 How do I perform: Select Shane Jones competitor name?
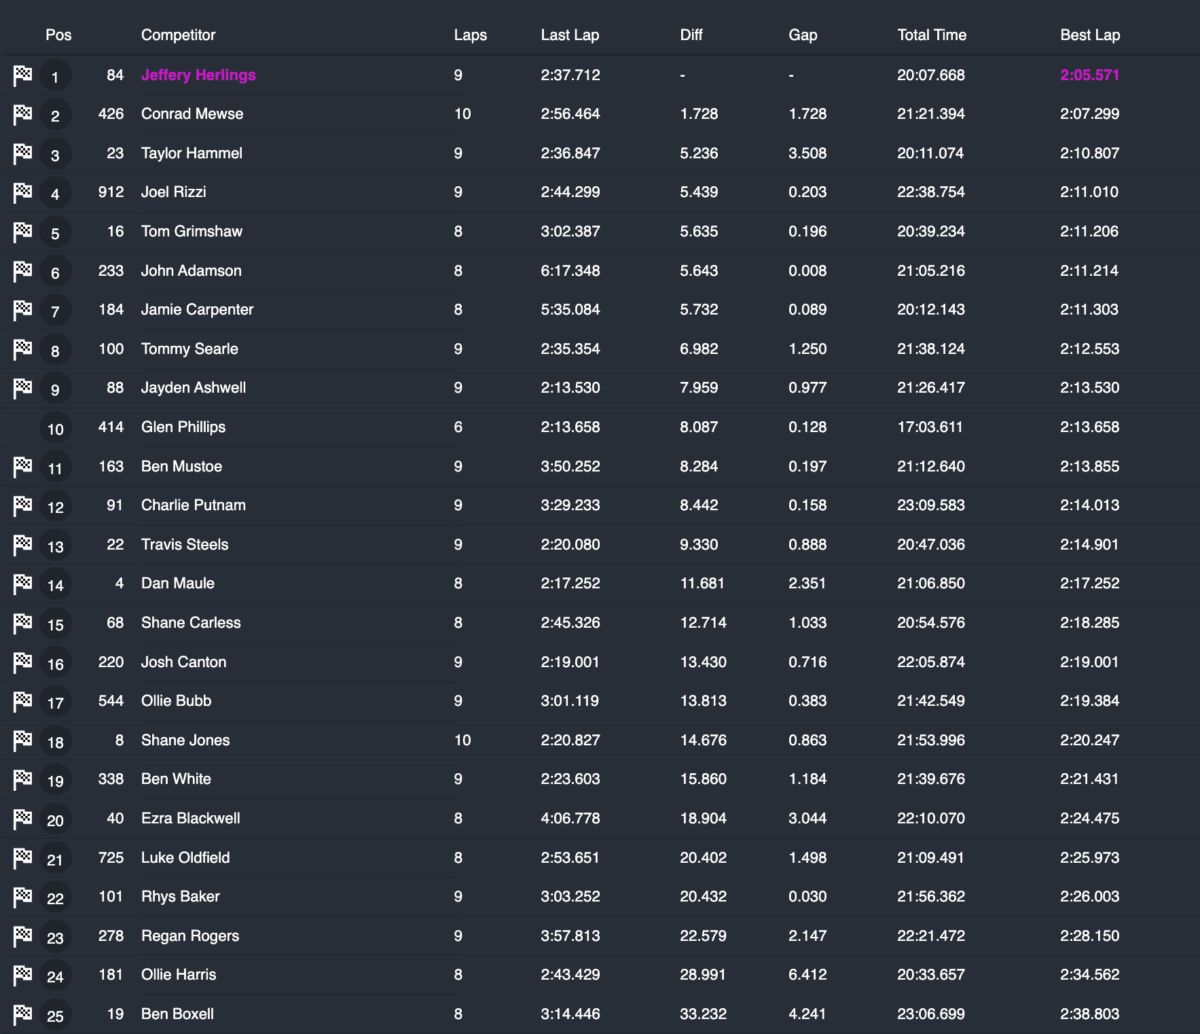[185, 740]
